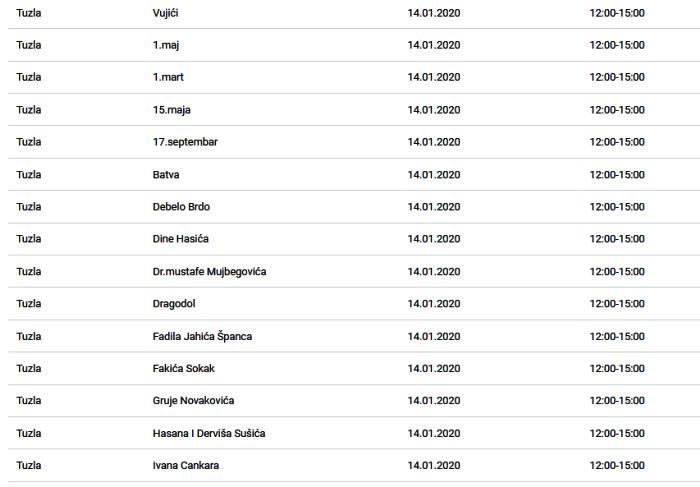700x487 pixels.
Task: Click the 15.maja street entry
Action: 172,110
